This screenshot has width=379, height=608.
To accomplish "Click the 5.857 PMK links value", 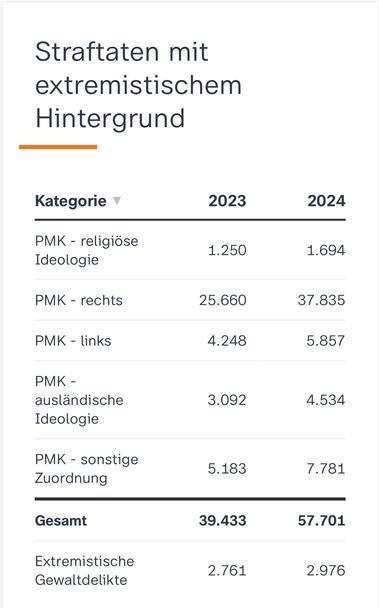I will [326, 341].
